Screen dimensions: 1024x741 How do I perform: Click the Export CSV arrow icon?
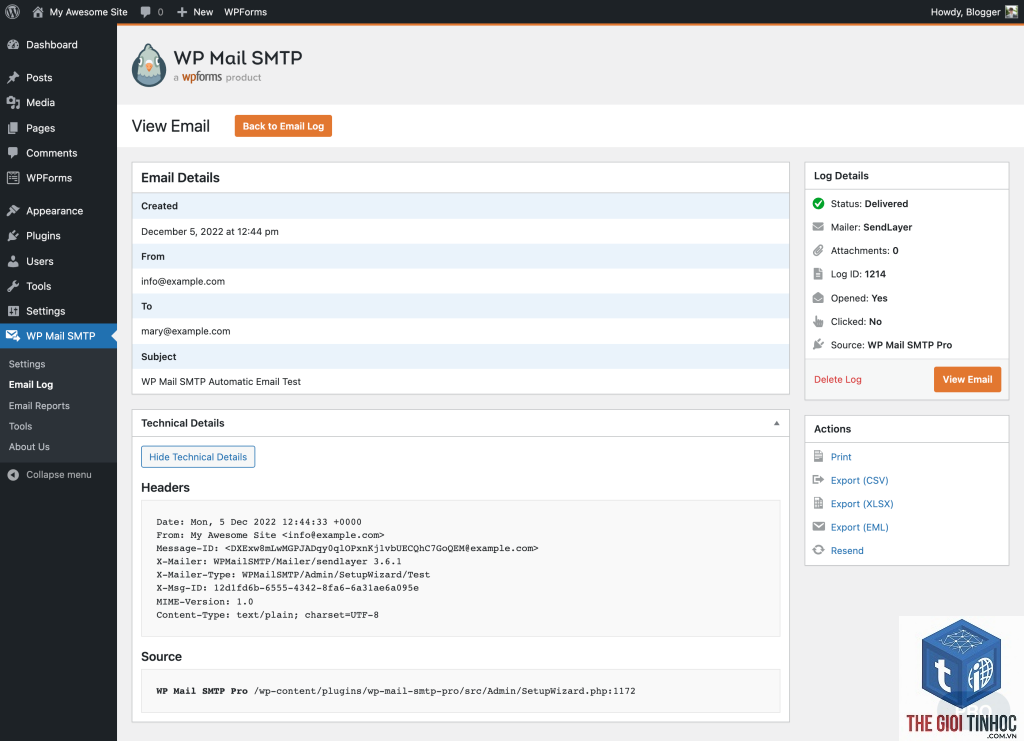(818, 480)
